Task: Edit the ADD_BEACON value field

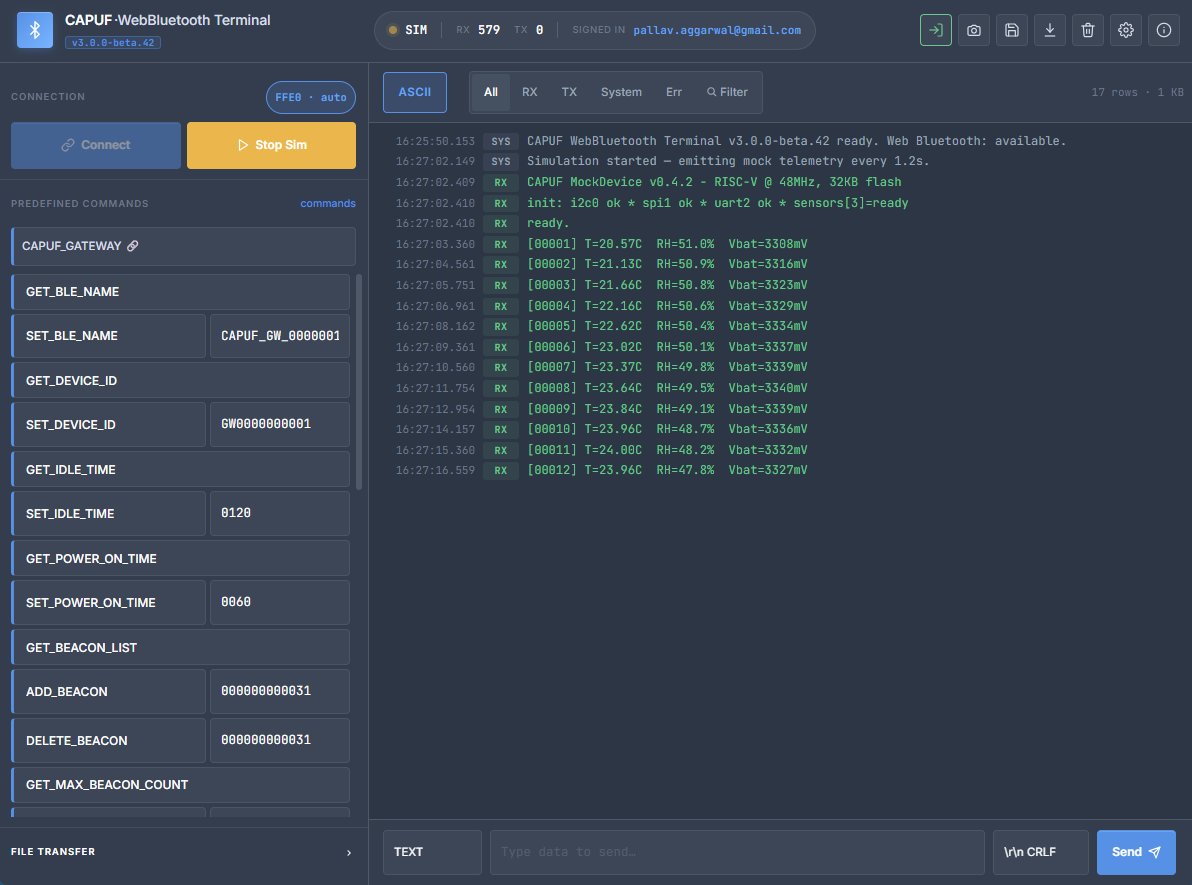Action: point(280,692)
